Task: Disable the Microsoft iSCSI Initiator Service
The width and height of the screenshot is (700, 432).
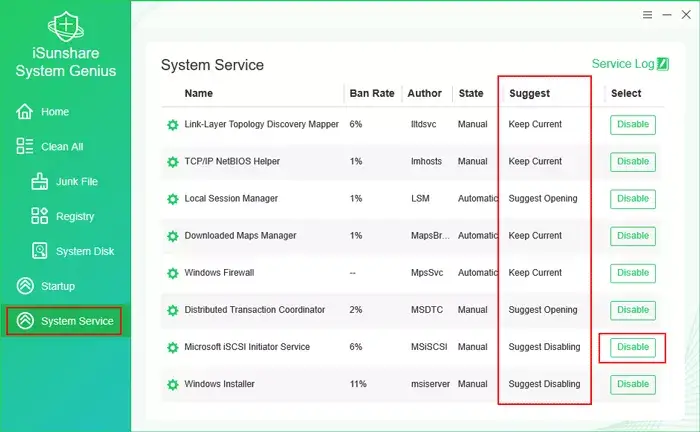Action: point(633,347)
